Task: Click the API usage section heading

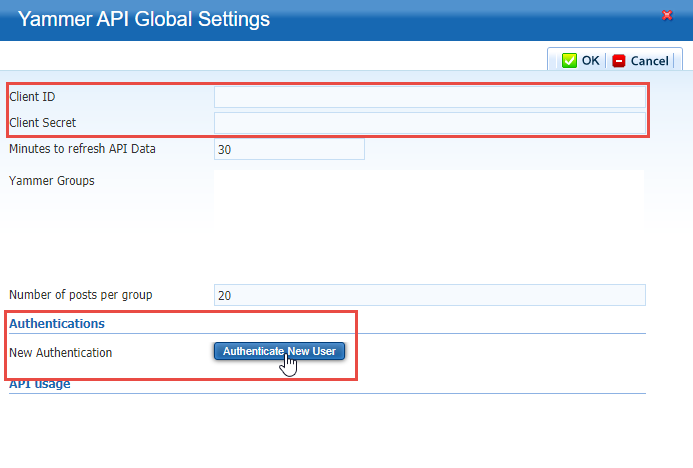Action: click(40, 384)
